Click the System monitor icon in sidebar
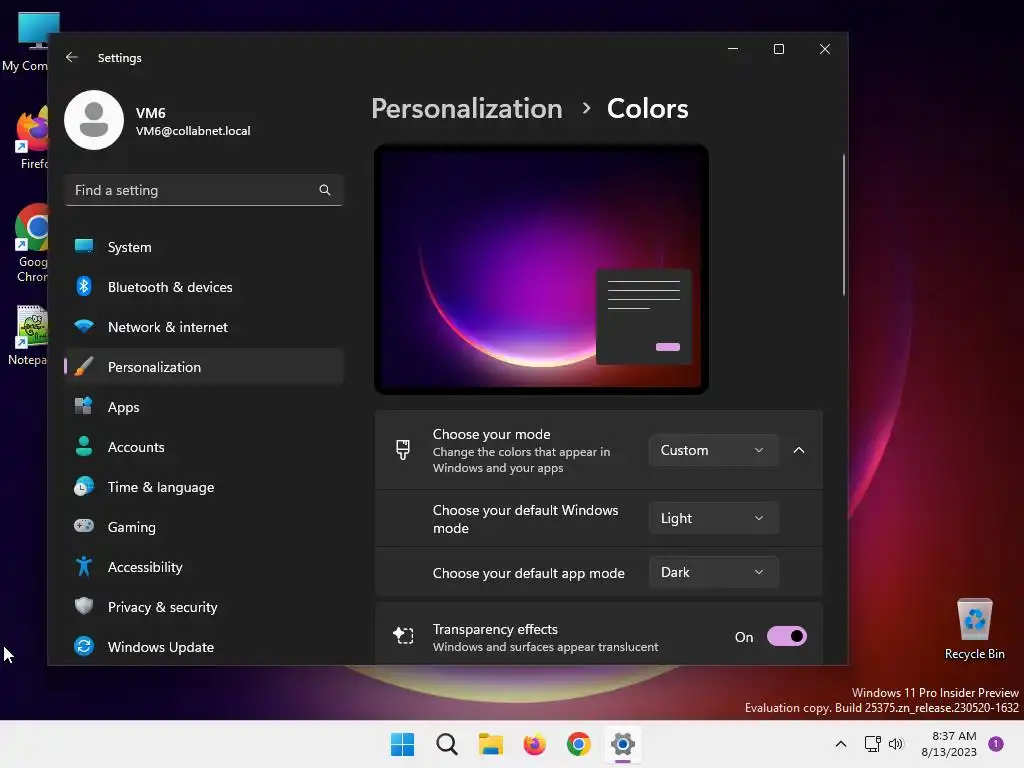The width and height of the screenshot is (1024, 768). point(84,246)
